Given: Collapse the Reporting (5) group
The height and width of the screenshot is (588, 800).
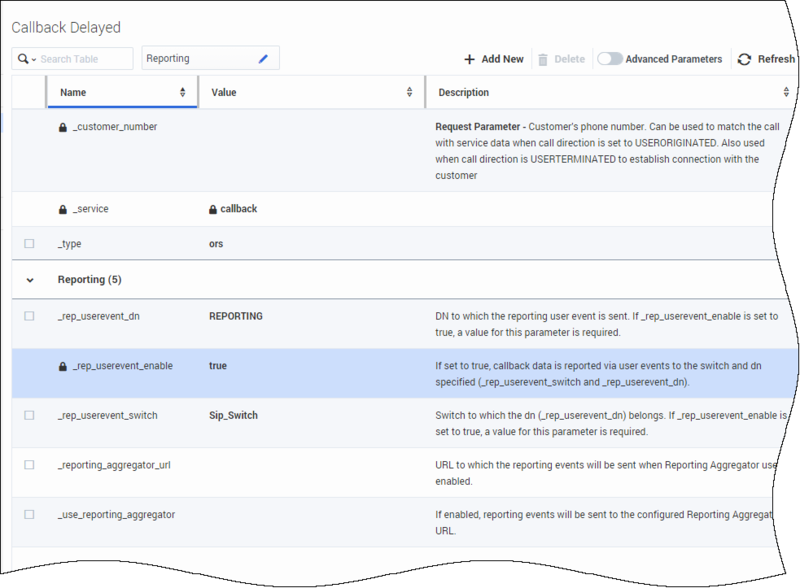Looking at the screenshot, I should pyautogui.click(x=29, y=280).
